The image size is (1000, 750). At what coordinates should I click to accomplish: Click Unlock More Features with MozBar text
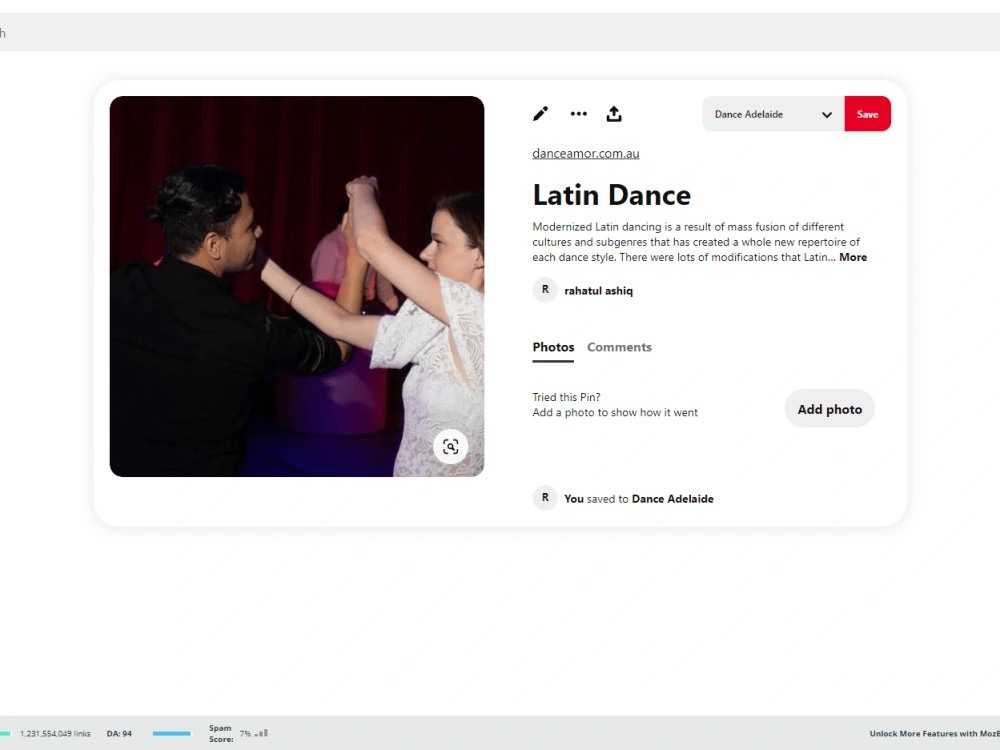click(934, 734)
